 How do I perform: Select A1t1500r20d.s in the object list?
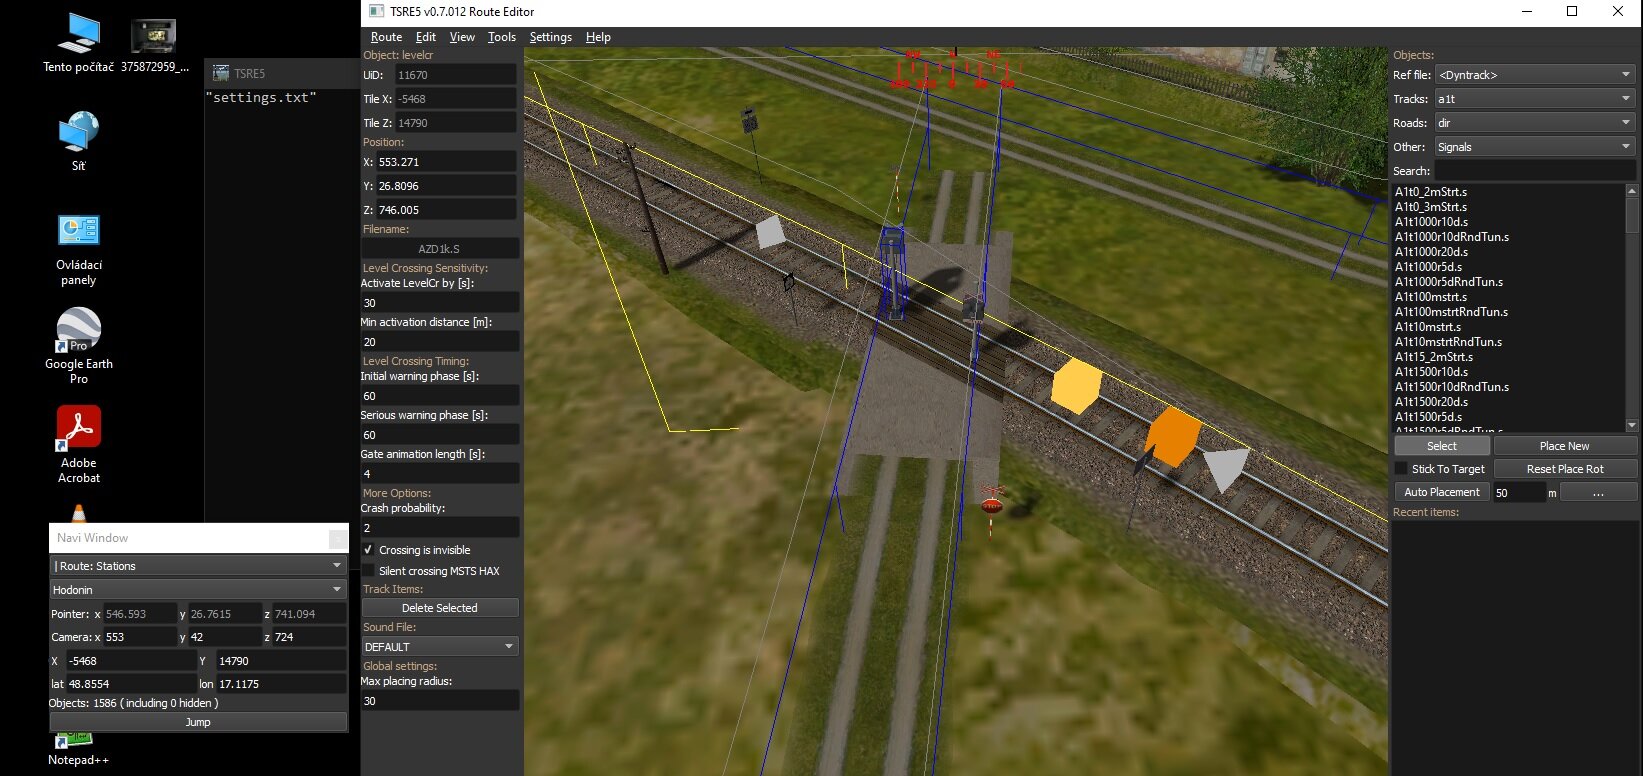pos(1431,402)
